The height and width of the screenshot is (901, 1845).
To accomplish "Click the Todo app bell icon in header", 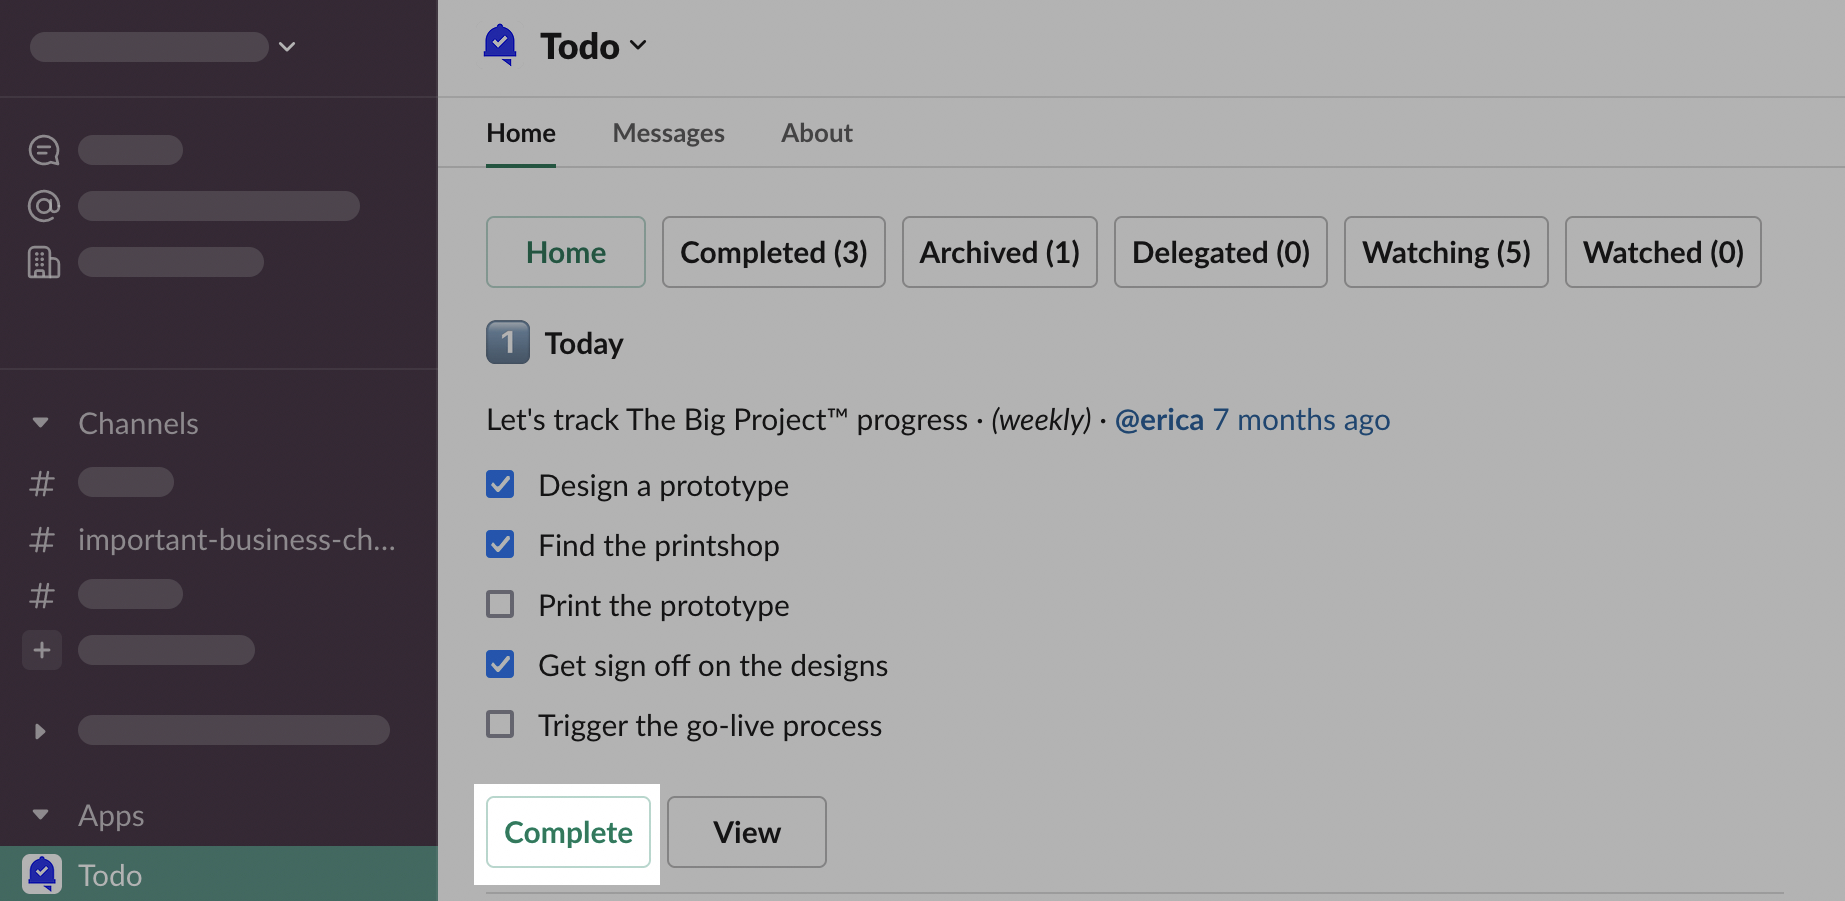I will click(x=500, y=45).
